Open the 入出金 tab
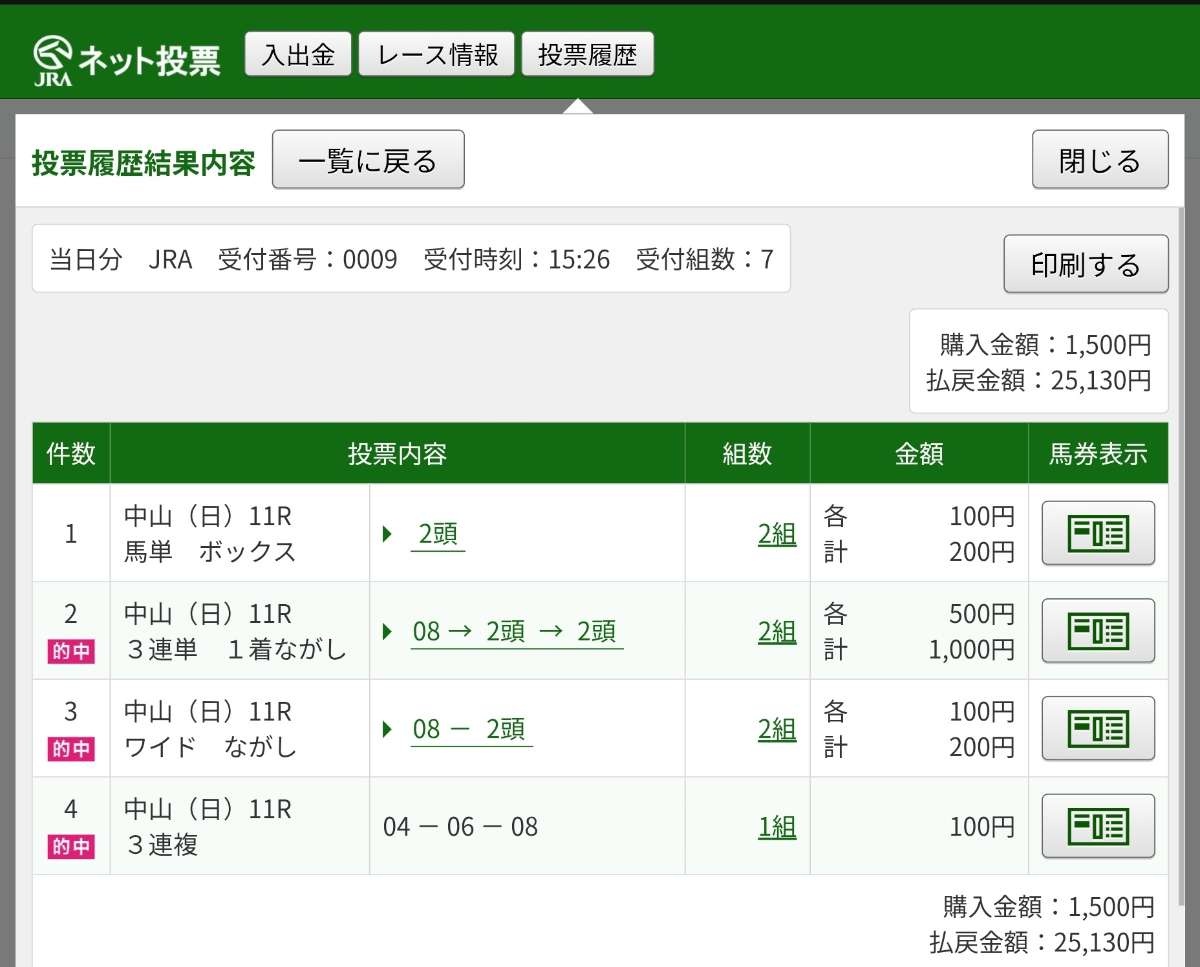This screenshot has width=1200, height=967. pos(298,55)
